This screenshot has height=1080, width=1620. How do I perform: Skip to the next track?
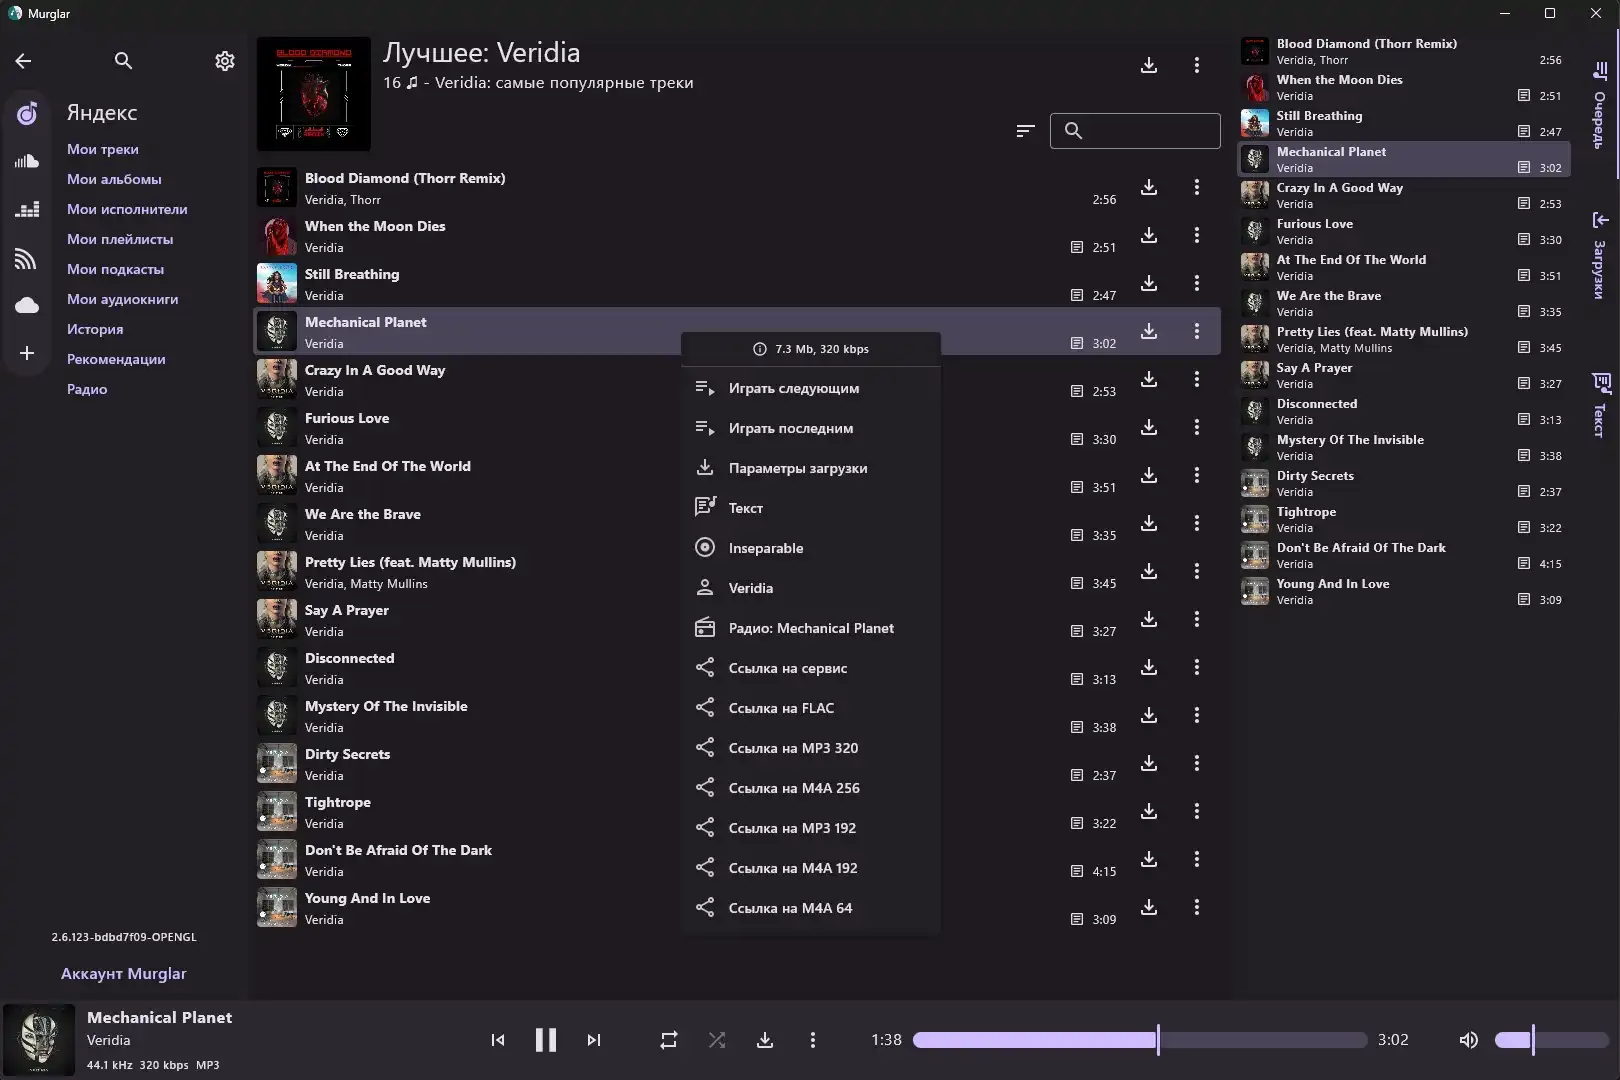tap(594, 1040)
